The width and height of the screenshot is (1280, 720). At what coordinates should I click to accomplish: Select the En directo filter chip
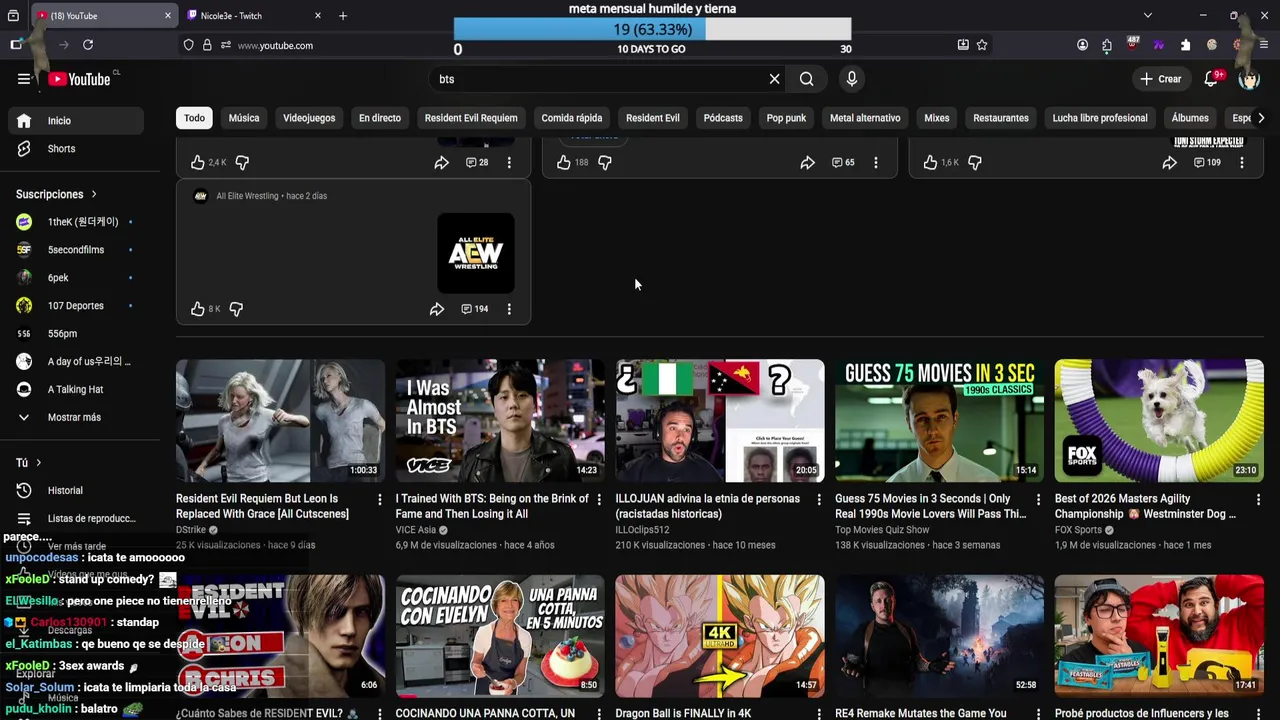[x=380, y=118]
